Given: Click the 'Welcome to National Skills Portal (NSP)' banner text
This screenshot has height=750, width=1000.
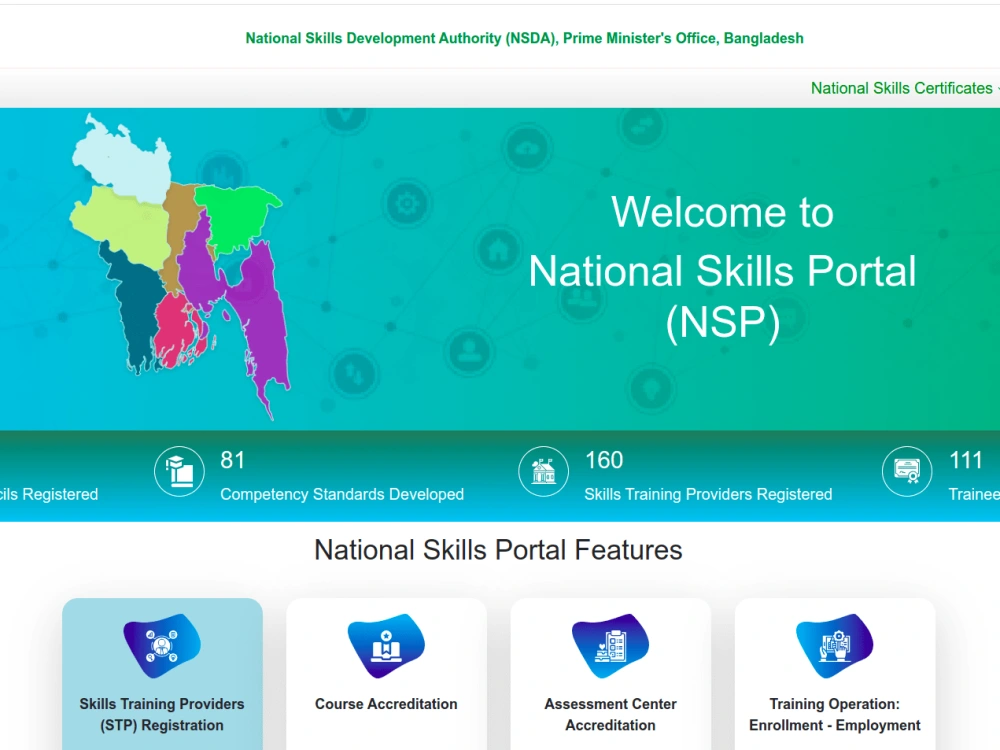Looking at the screenshot, I should (x=722, y=268).
